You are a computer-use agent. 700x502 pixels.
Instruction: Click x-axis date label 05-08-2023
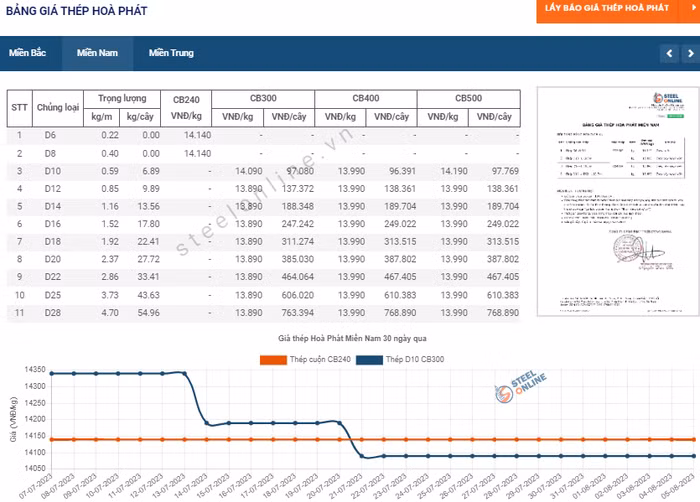pos(678,486)
